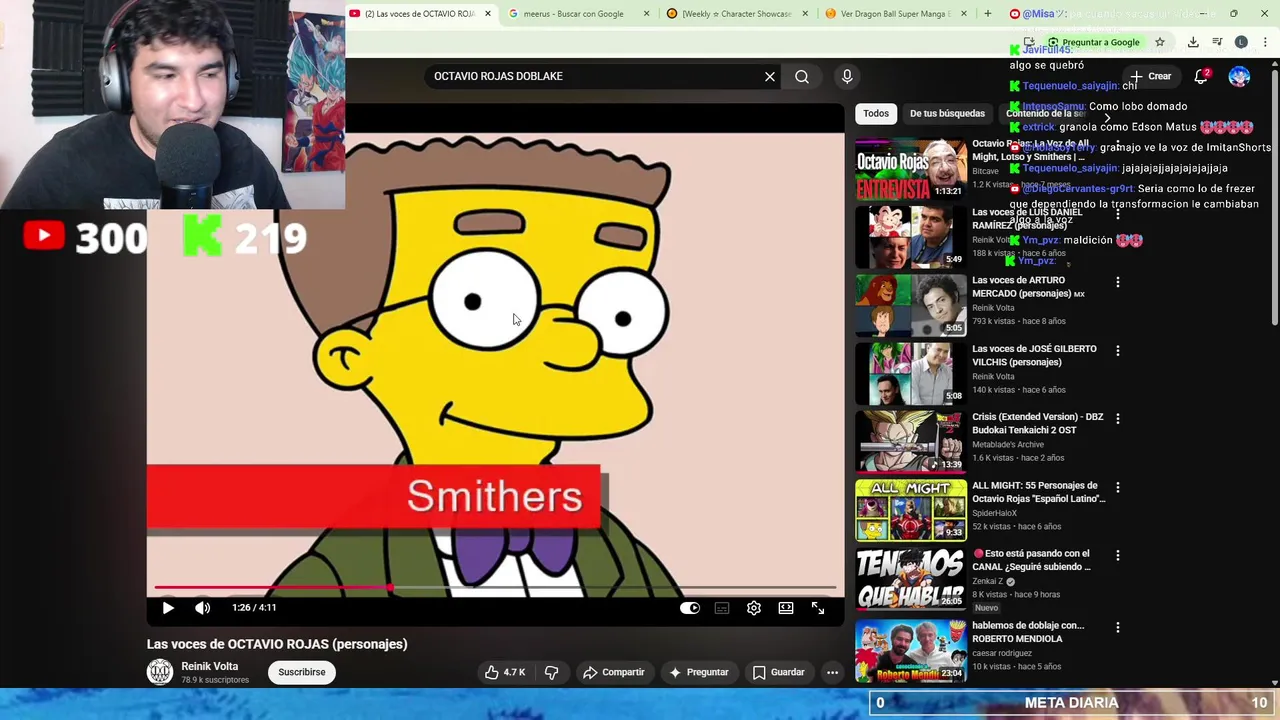Open Las voces de ARTURO MERCADO video
This screenshot has height=720, width=1280.
point(910,305)
